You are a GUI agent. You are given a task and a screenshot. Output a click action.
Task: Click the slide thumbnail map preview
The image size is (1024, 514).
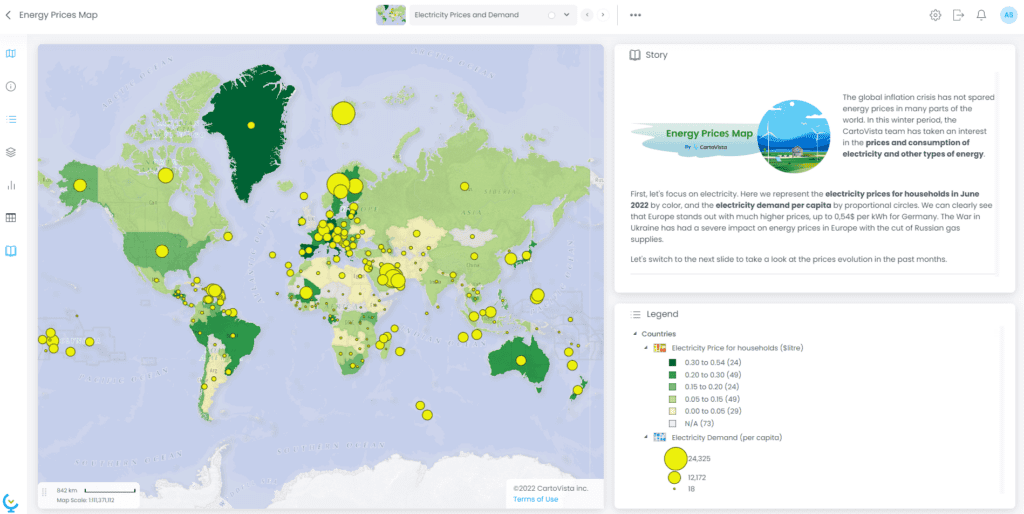pos(391,14)
